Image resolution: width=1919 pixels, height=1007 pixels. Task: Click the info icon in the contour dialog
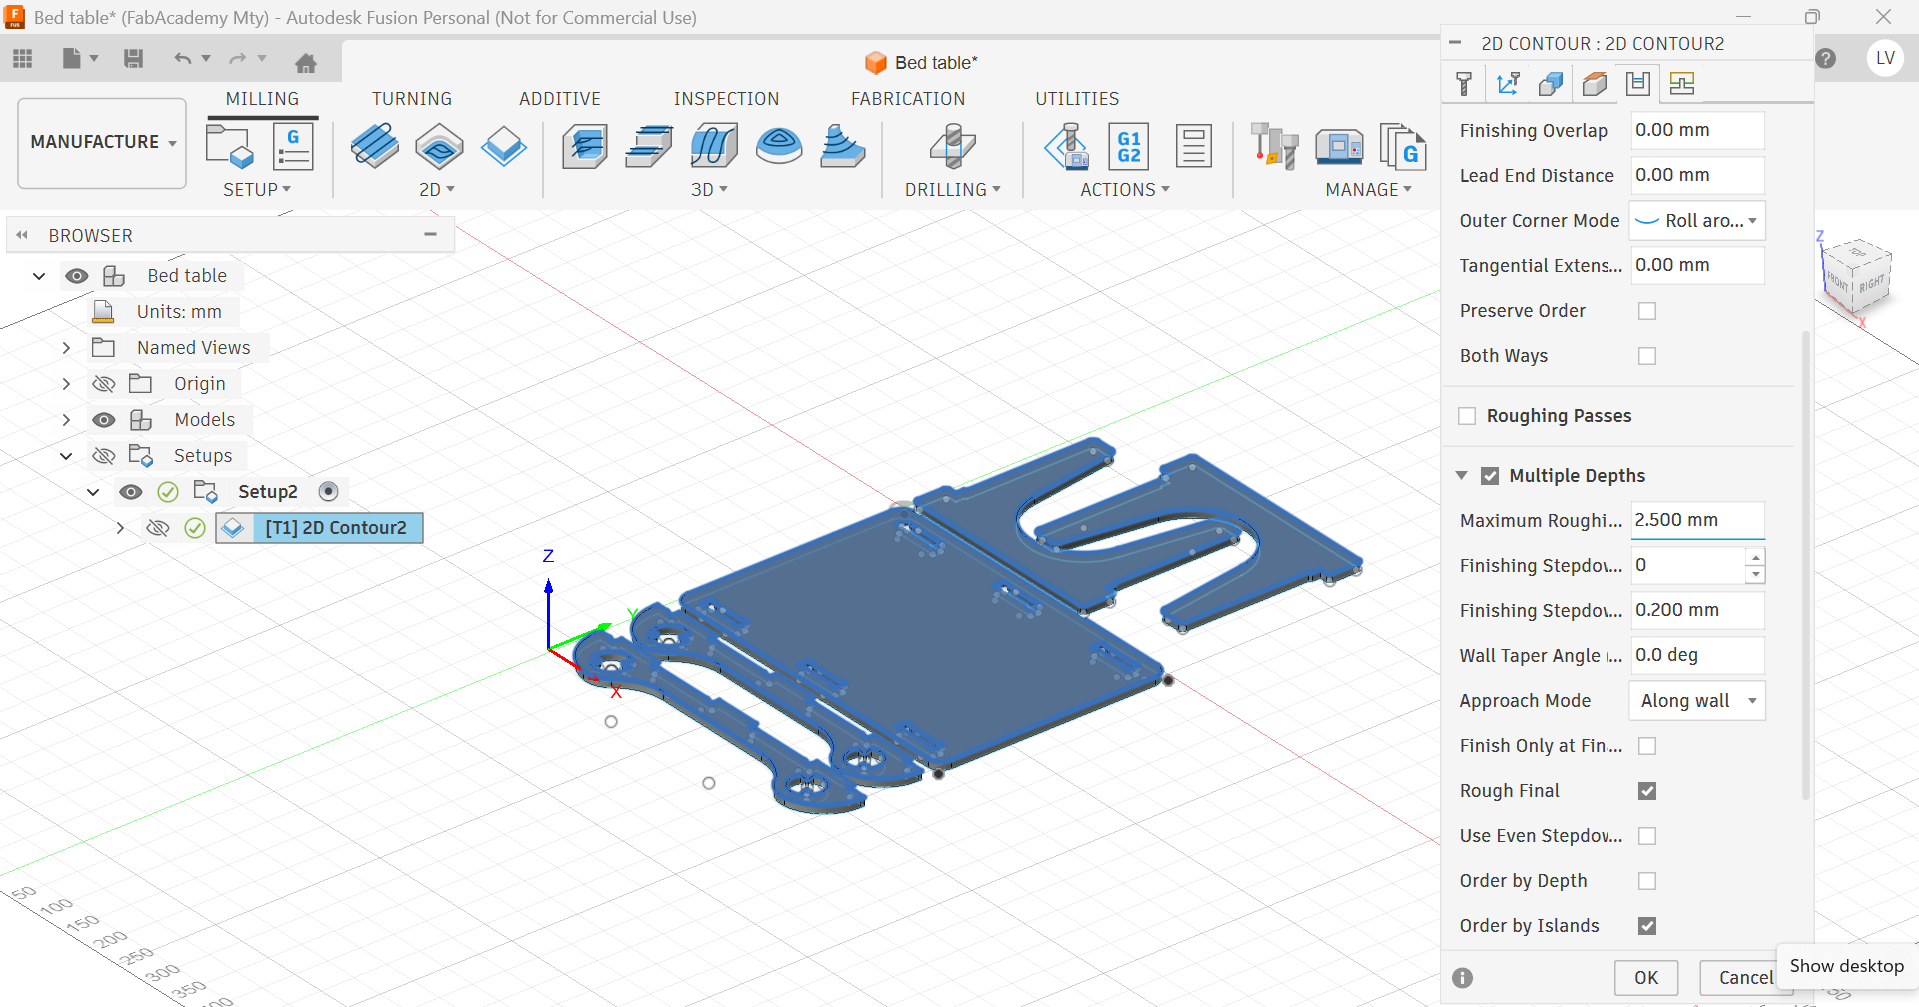pyautogui.click(x=1463, y=978)
